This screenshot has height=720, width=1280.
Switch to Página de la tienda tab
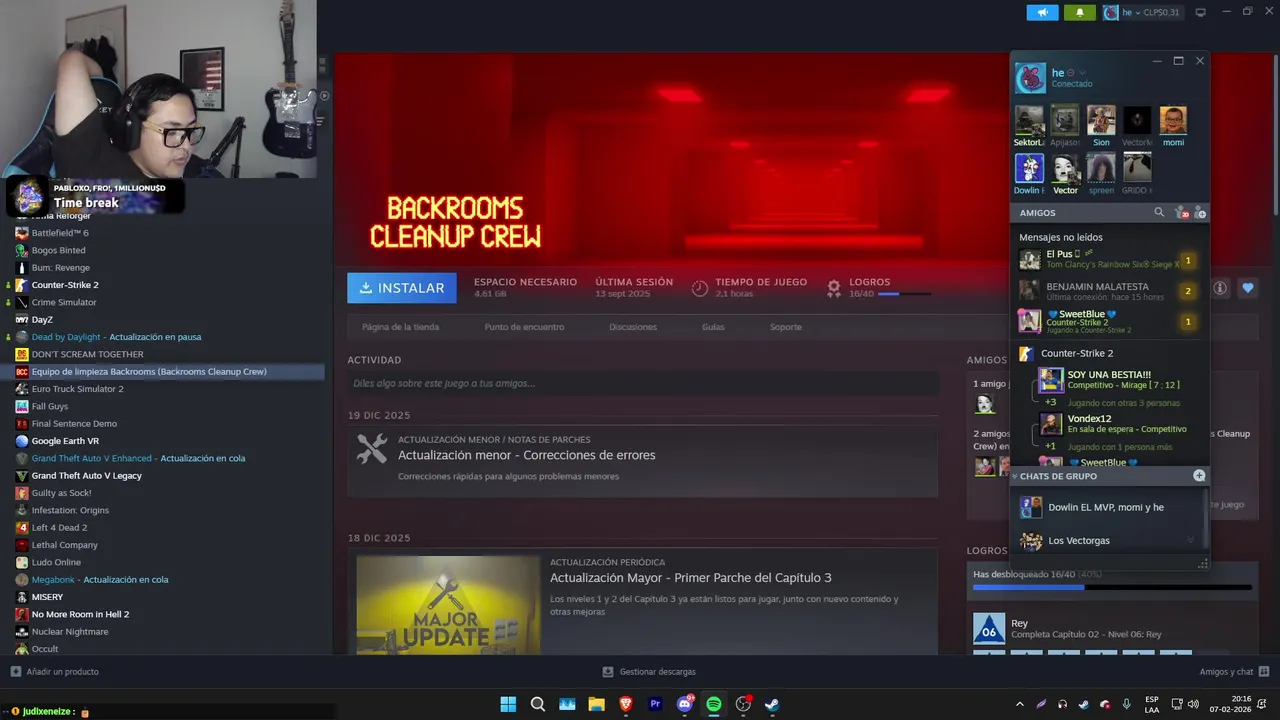click(400, 327)
